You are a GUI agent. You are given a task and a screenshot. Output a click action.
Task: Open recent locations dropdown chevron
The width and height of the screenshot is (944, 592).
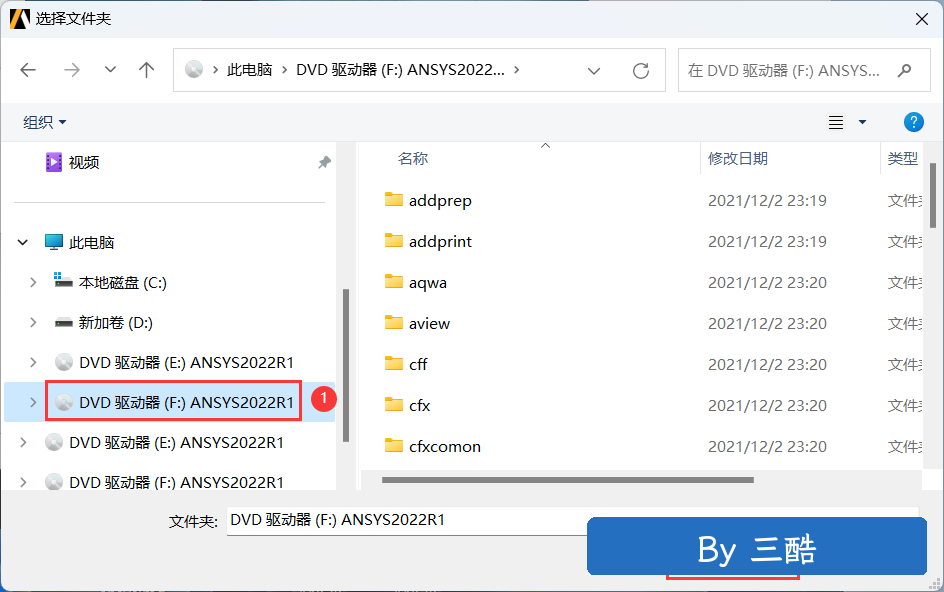[x=110, y=70]
